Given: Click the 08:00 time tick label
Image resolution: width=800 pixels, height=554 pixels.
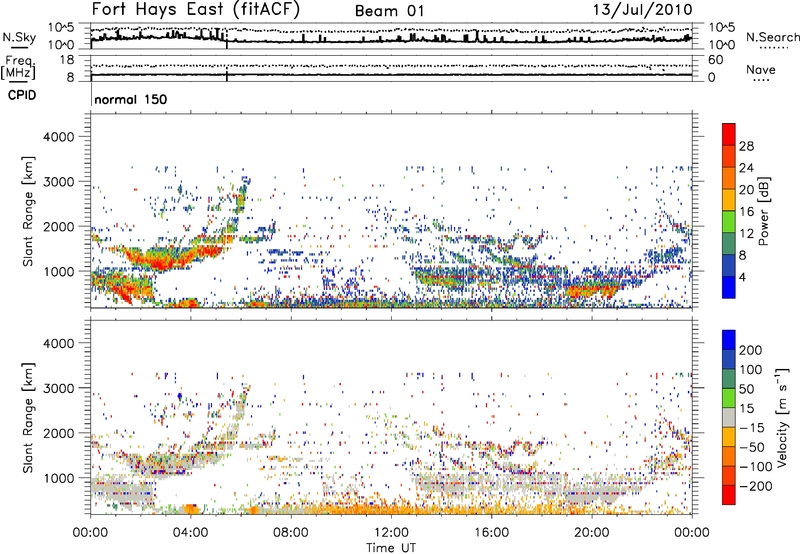Looking at the screenshot, I should pos(291,533).
